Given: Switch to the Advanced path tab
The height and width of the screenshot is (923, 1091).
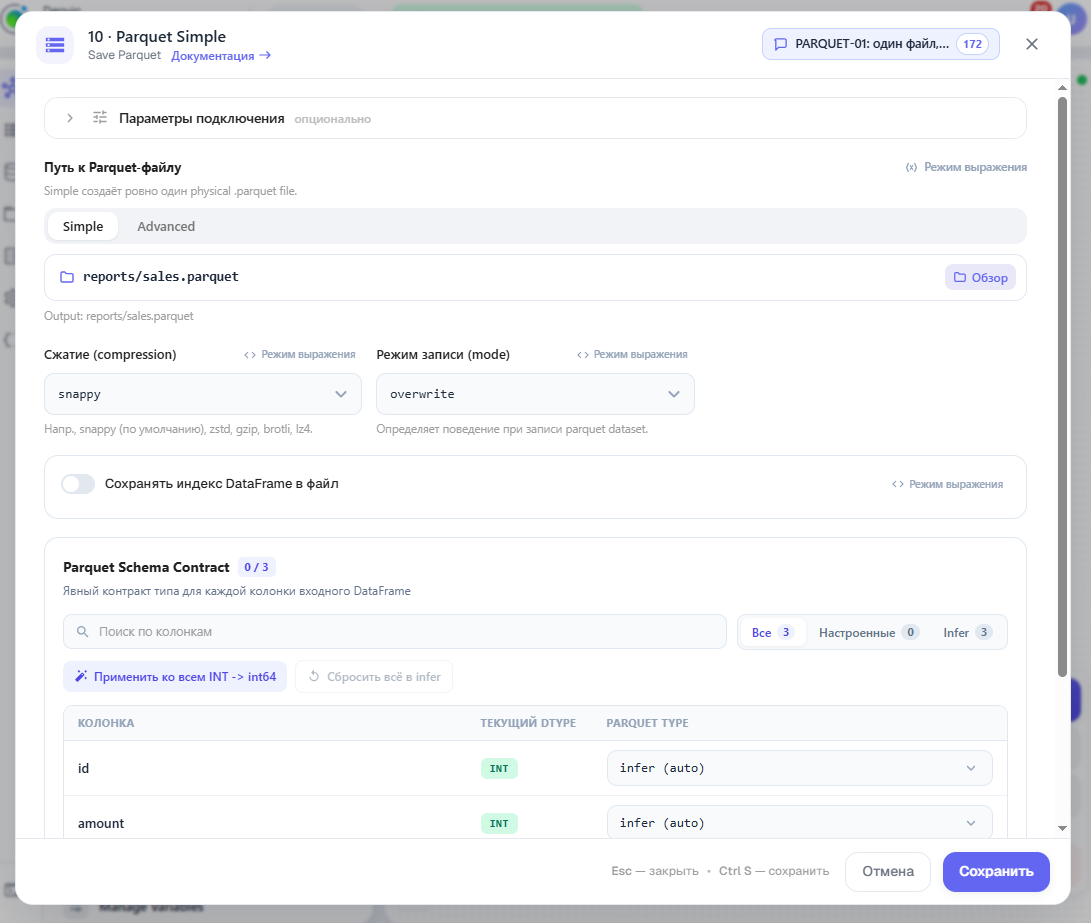Looking at the screenshot, I should tap(166, 226).
